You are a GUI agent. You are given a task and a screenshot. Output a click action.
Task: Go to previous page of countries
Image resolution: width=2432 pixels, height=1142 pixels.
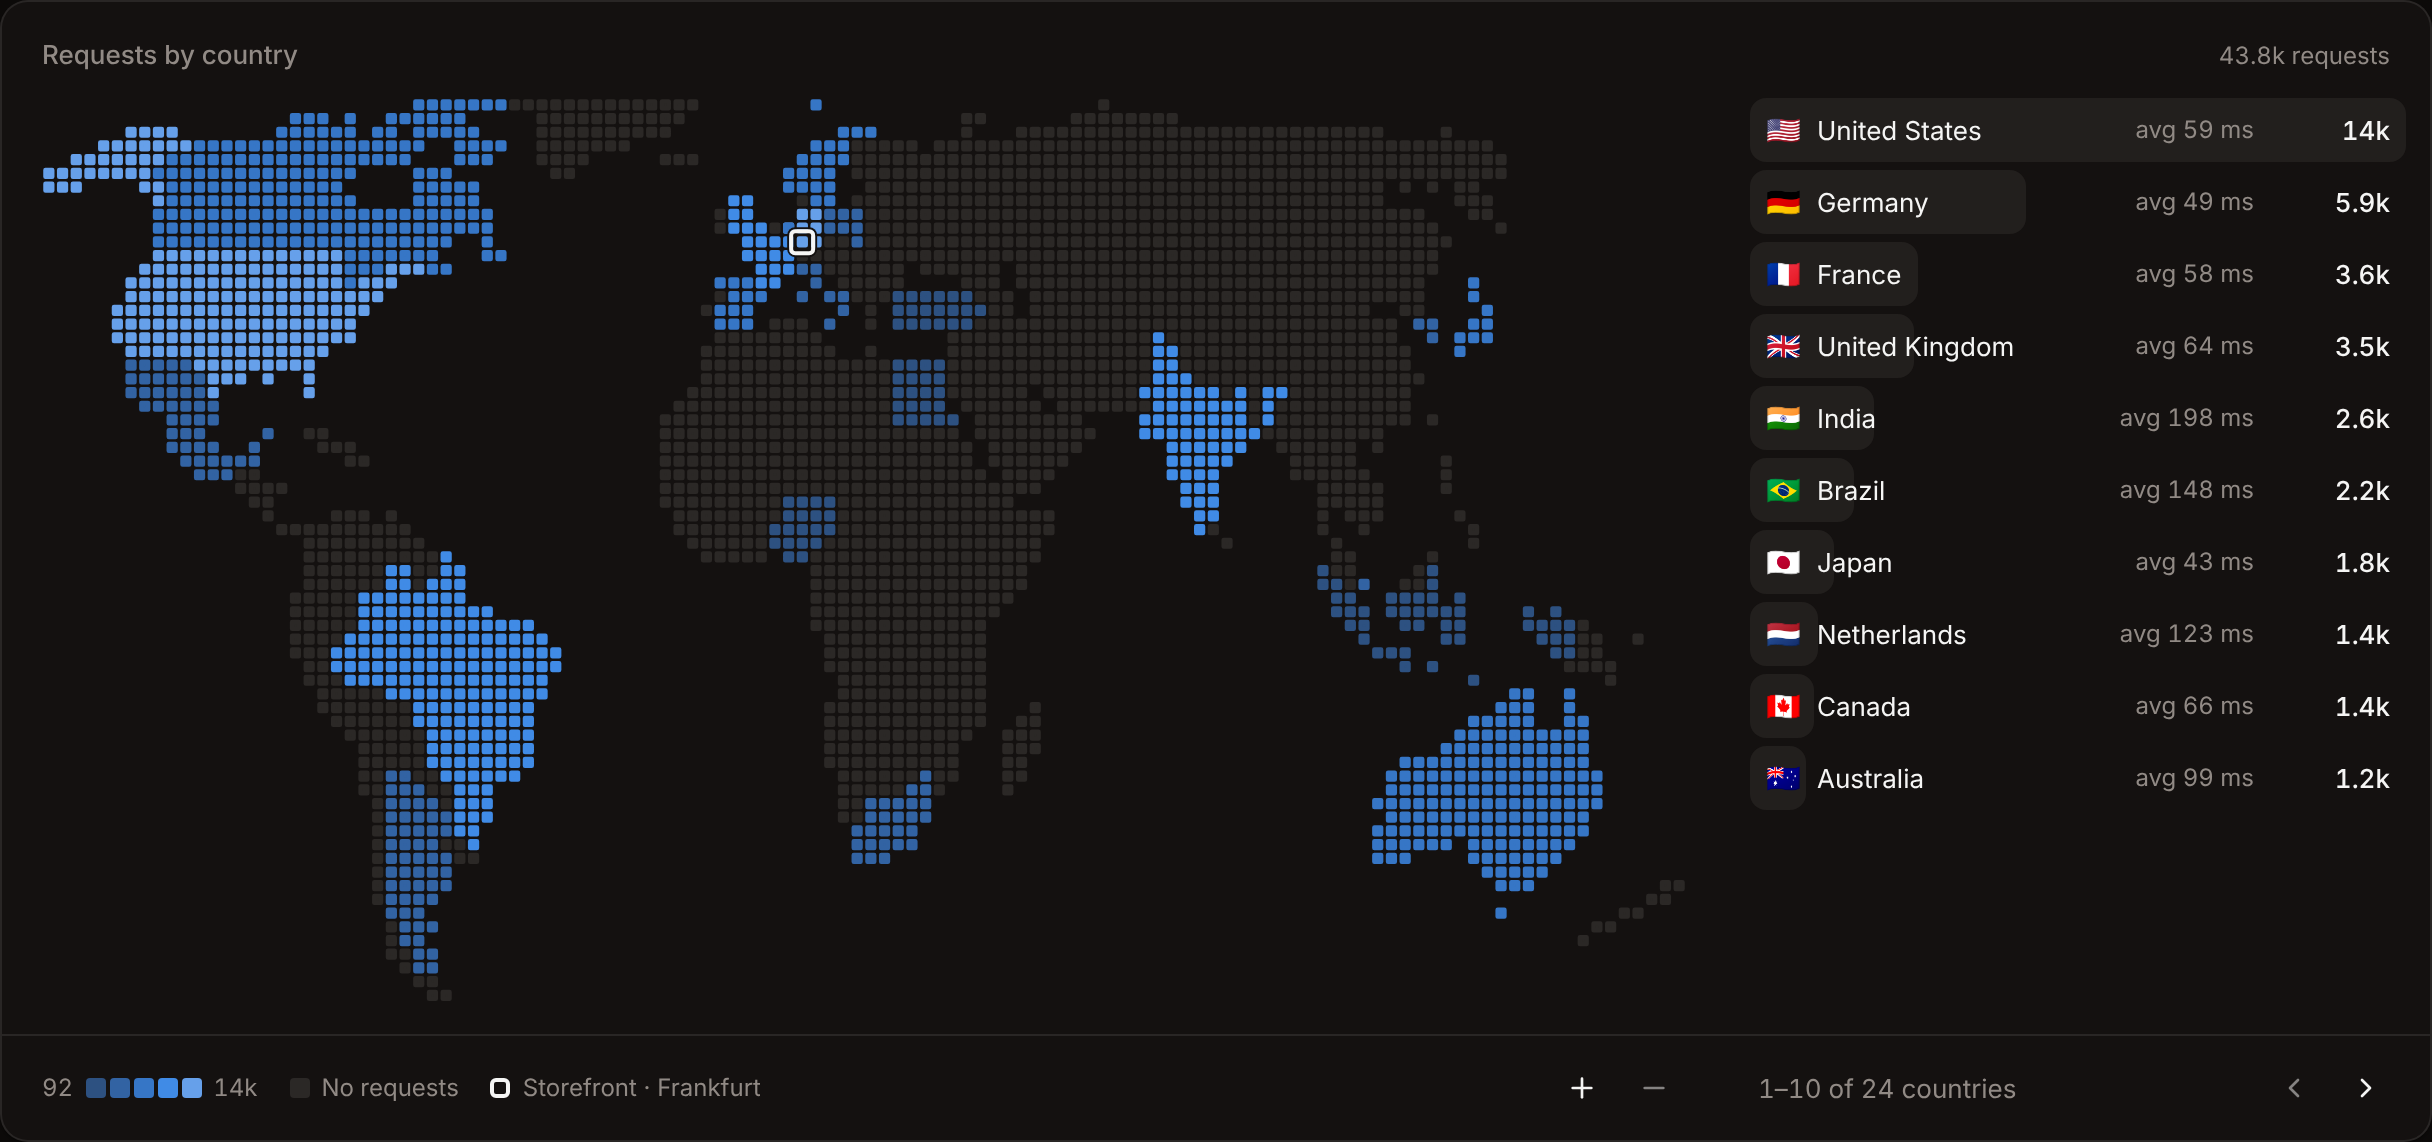coord(2294,1088)
